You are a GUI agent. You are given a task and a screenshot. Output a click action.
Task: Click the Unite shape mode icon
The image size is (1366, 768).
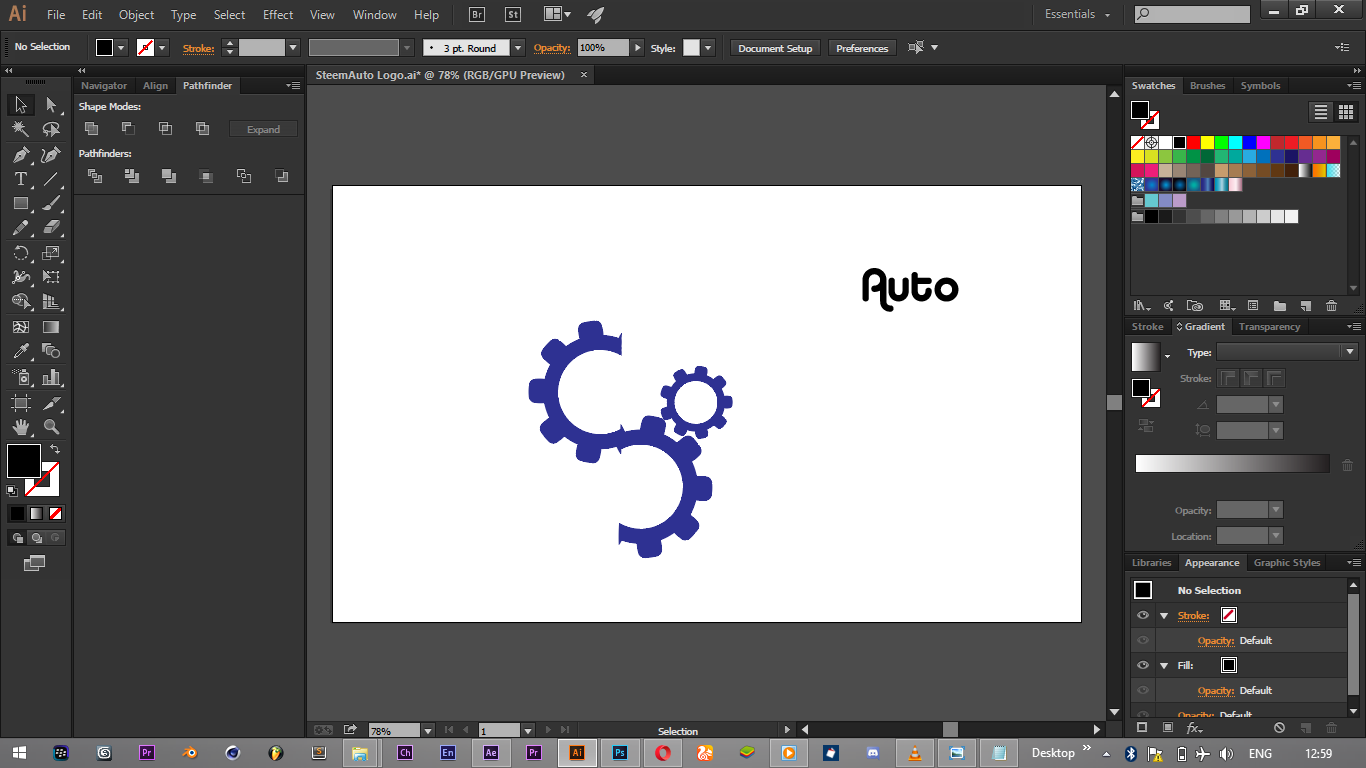[x=92, y=129]
